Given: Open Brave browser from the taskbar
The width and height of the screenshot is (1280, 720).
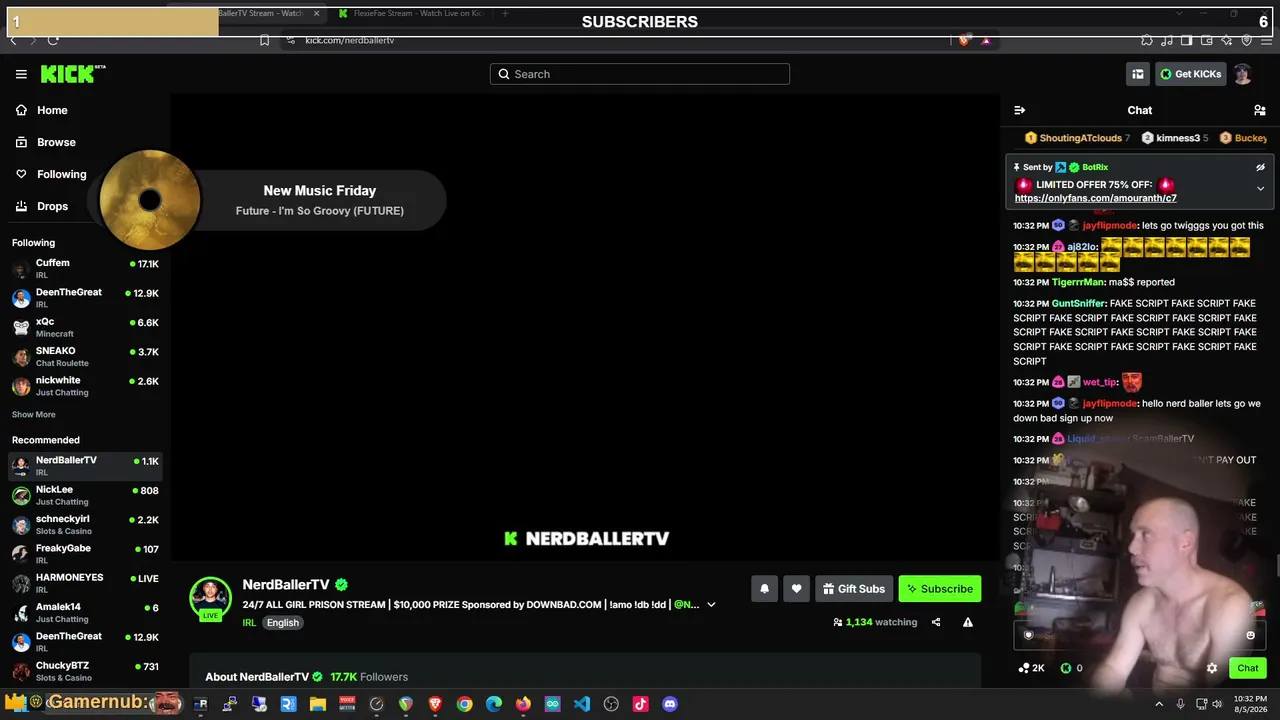Looking at the screenshot, I should 435,704.
